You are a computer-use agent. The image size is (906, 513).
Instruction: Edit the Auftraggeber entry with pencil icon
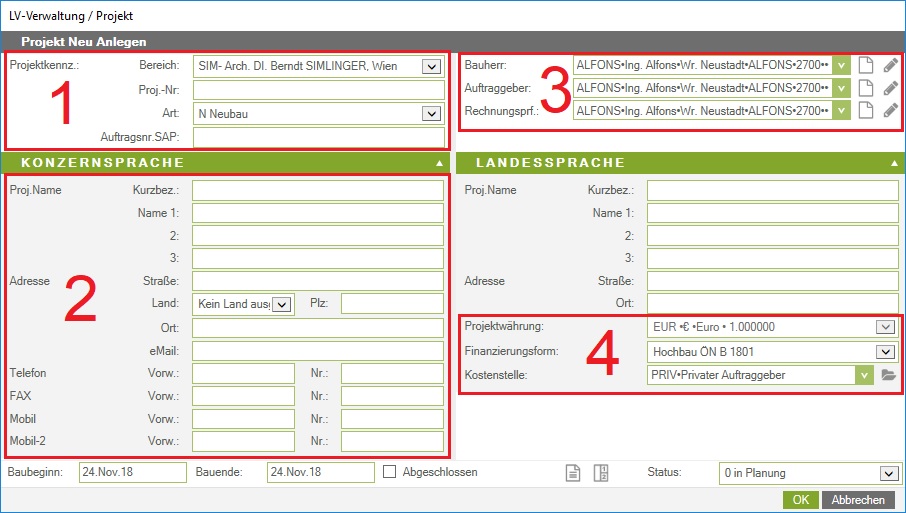pos(890,88)
